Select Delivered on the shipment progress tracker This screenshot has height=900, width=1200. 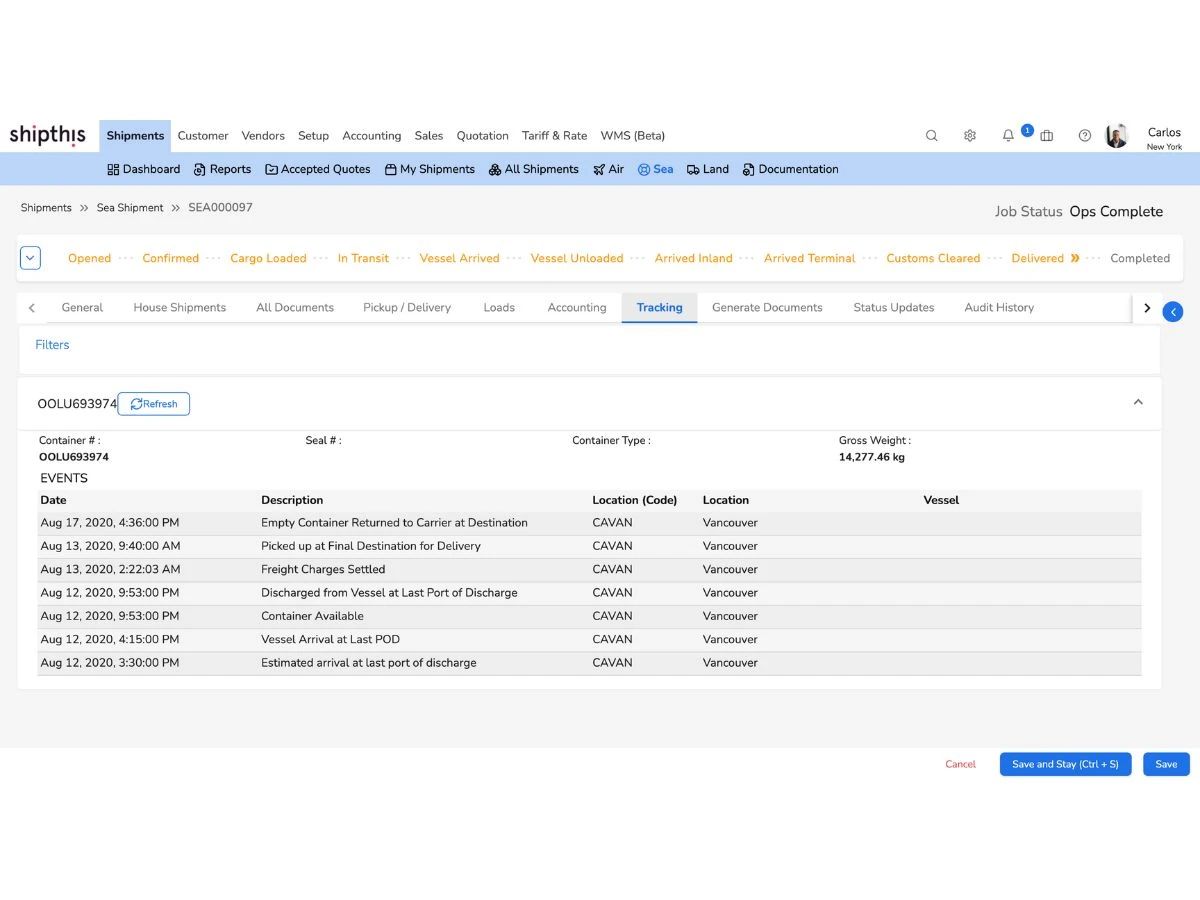(1037, 257)
